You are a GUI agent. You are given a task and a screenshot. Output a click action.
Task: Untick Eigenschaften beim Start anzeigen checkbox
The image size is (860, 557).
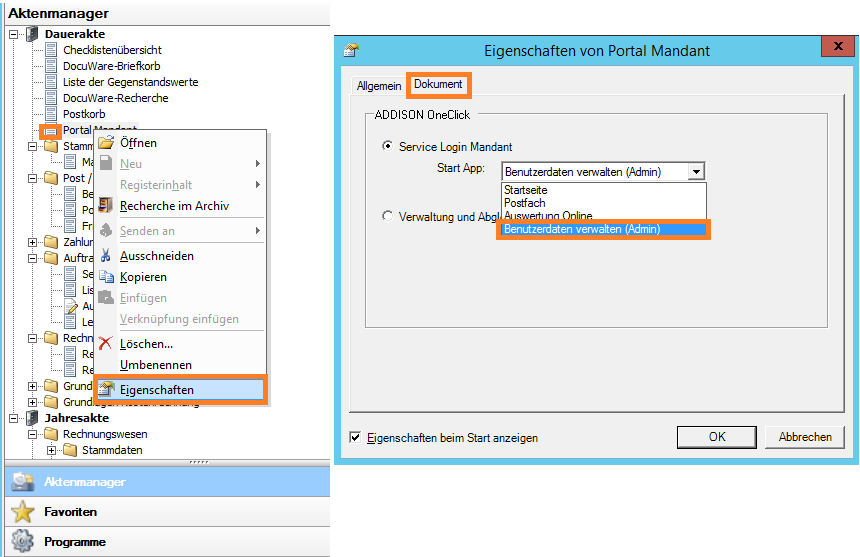click(x=355, y=437)
